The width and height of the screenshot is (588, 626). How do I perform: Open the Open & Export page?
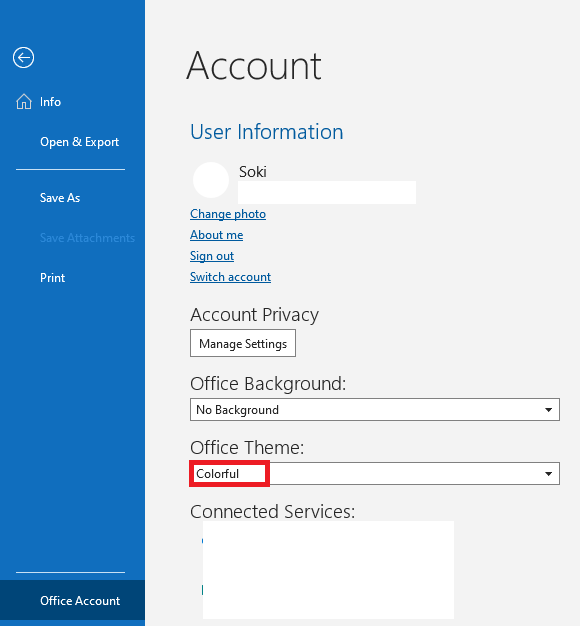[x=79, y=142]
